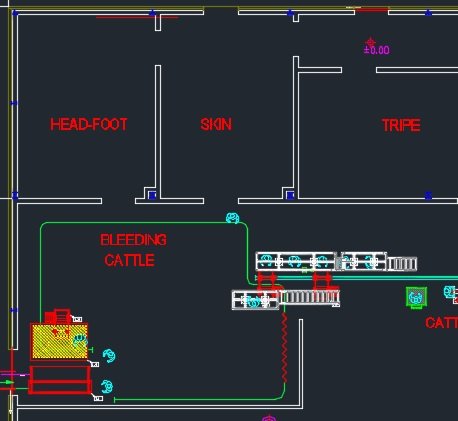The image size is (458, 421).
Task: Click the BLEEDING CATTLE text label
Action: tap(133, 250)
